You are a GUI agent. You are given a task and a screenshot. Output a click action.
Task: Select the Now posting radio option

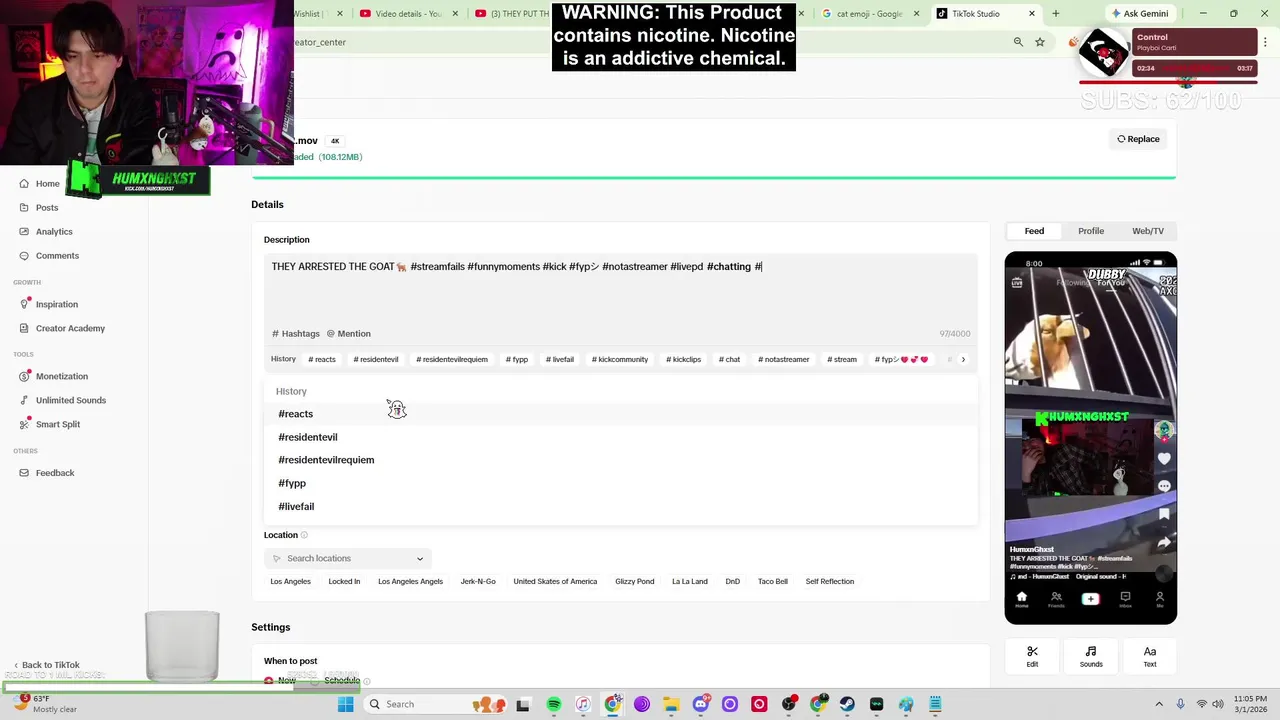point(280,681)
